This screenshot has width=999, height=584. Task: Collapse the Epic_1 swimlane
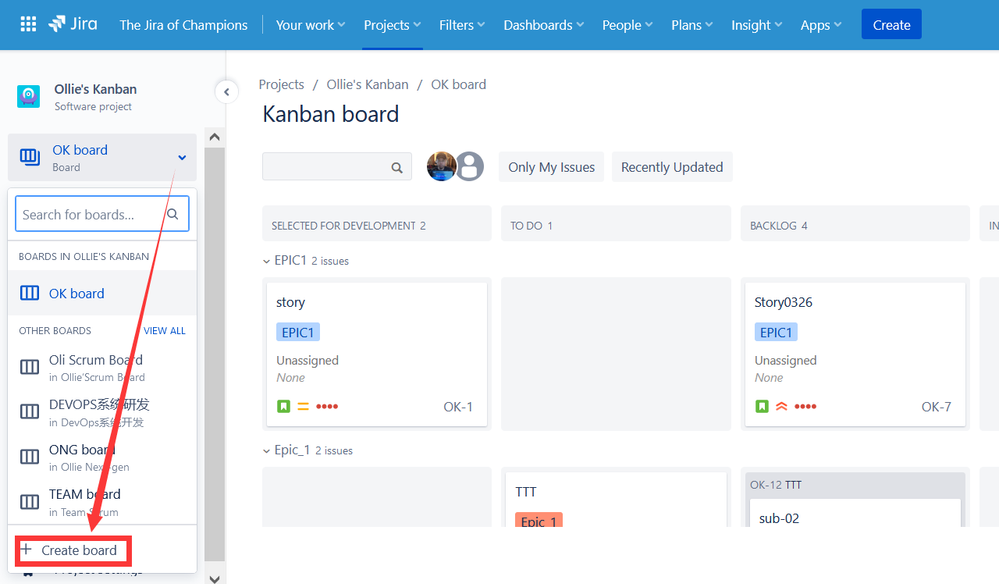click(x=266, y=451)
